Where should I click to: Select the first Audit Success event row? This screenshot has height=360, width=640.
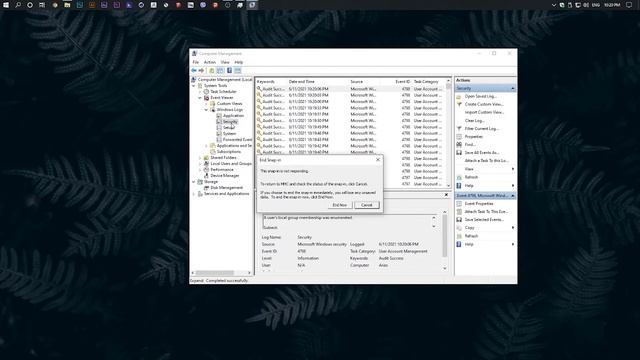(x=351, y=89)
